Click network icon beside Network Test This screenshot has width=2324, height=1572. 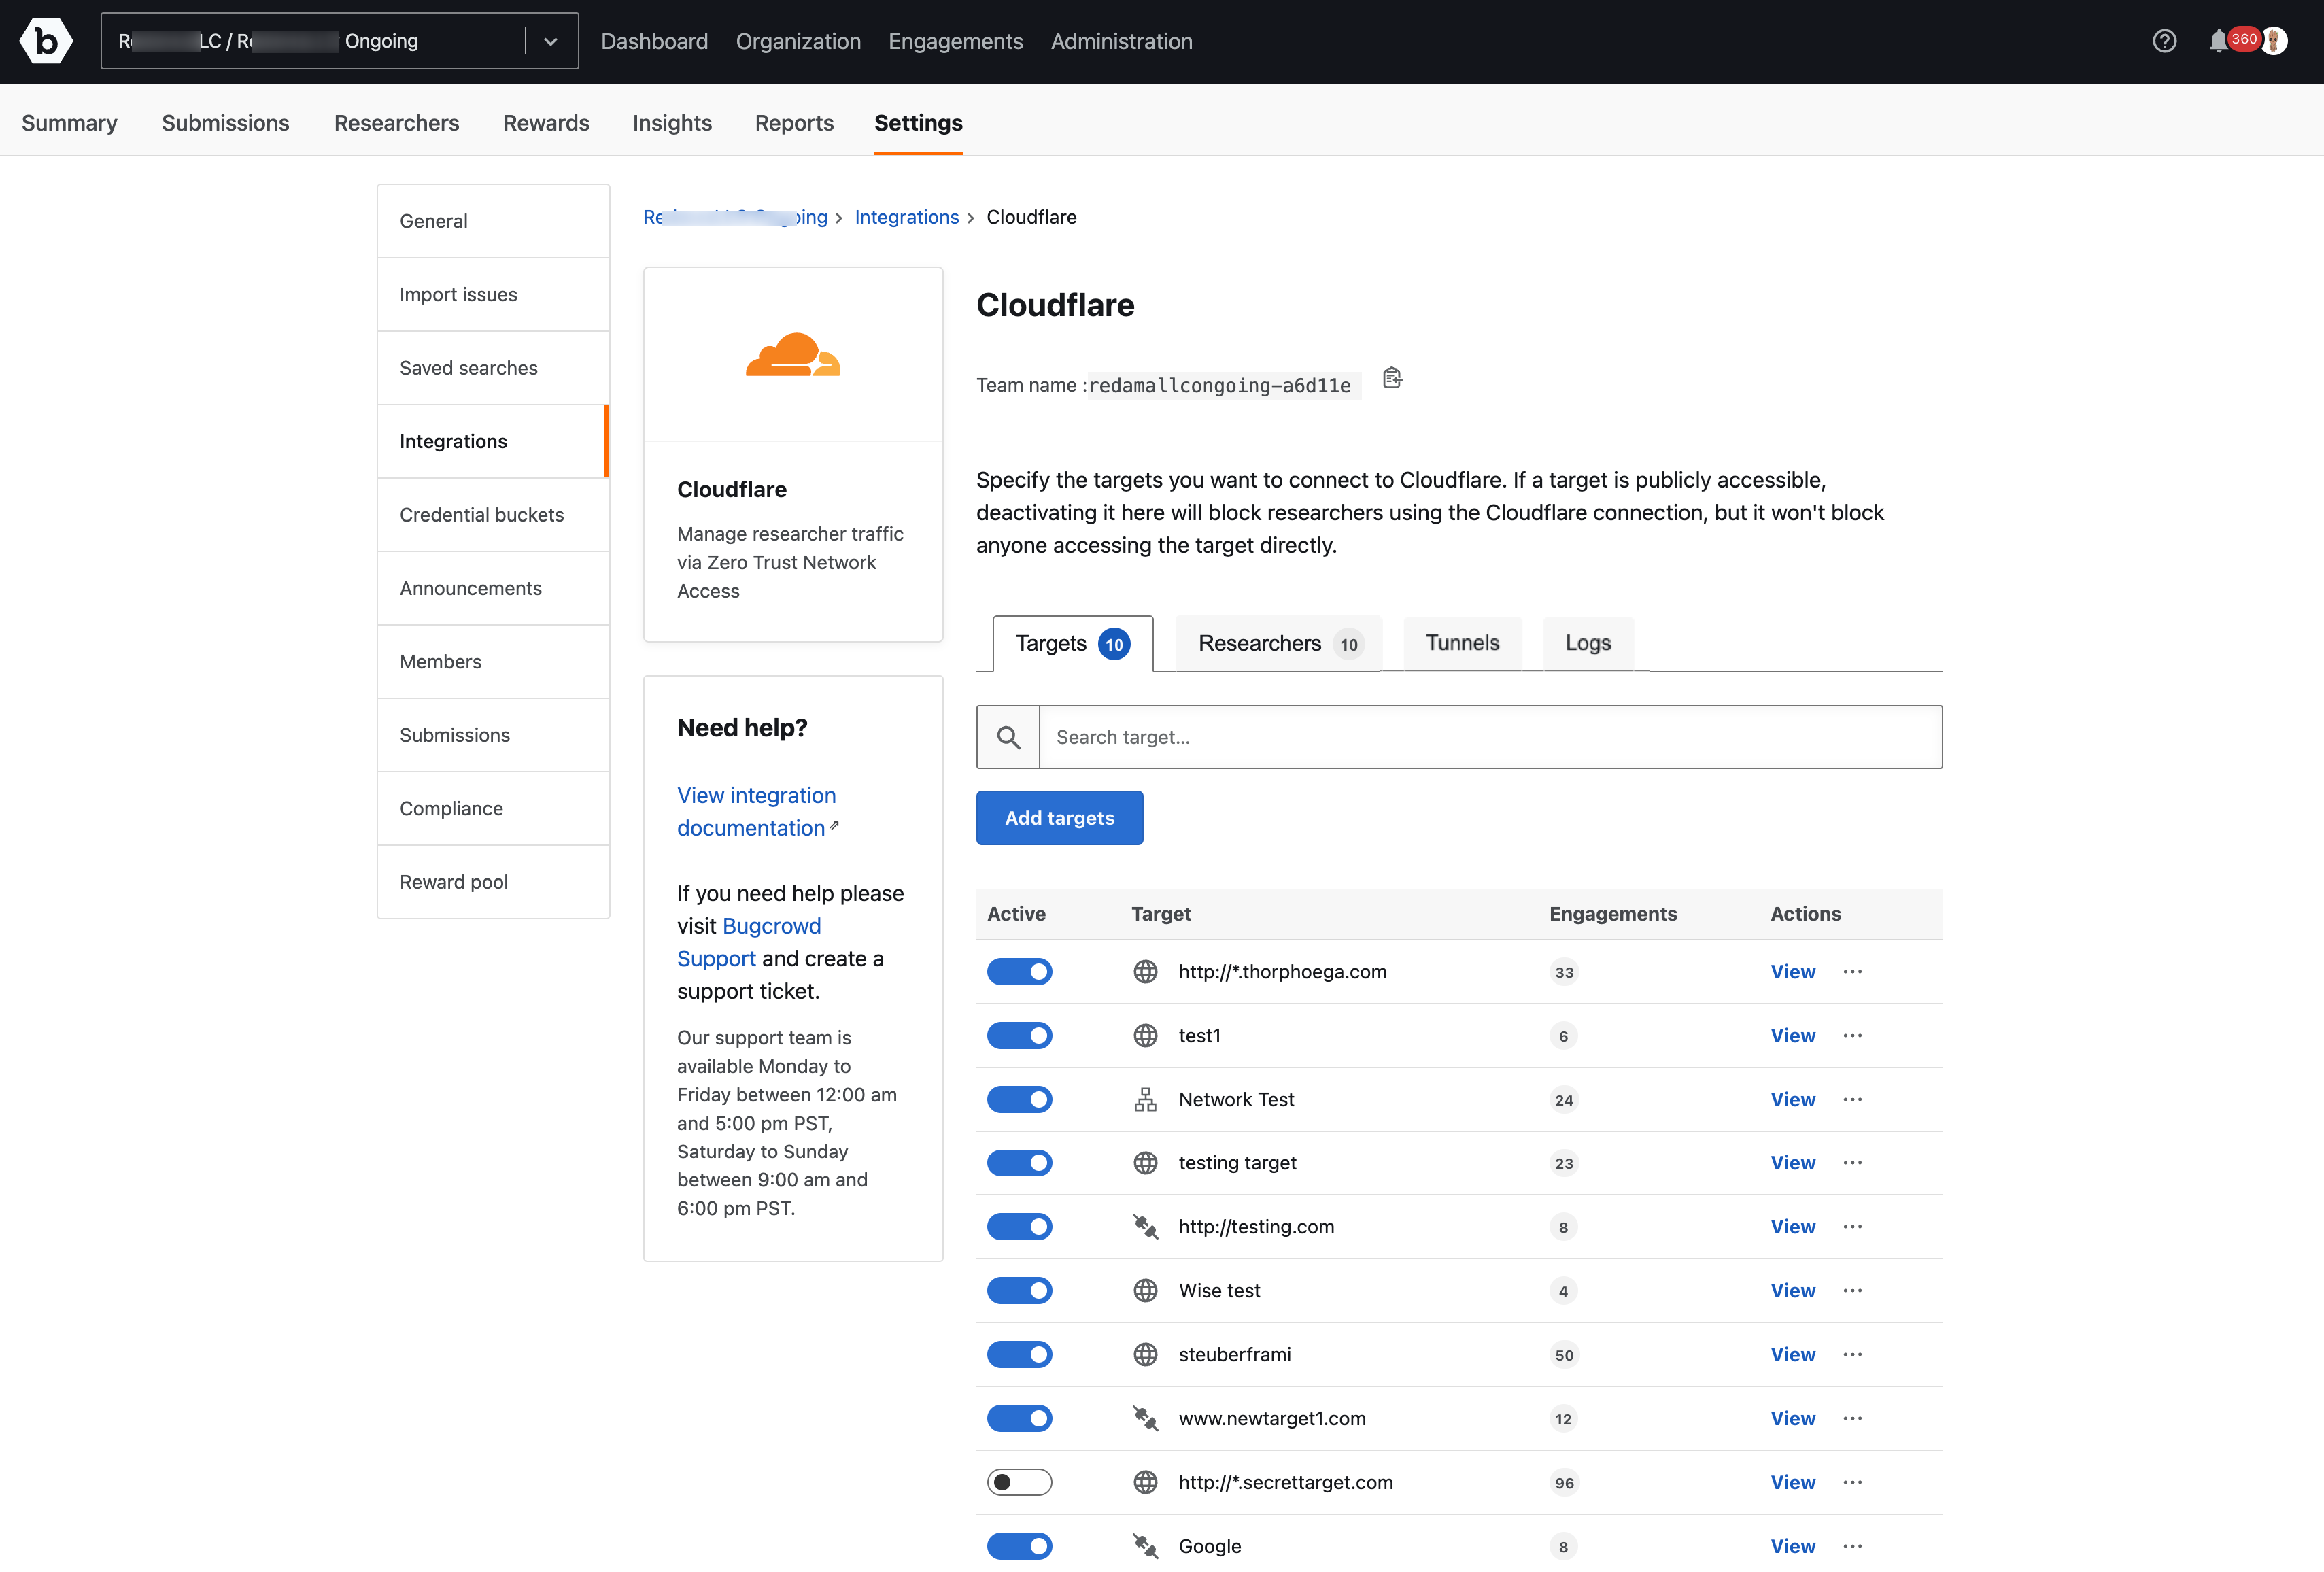1145,1100
